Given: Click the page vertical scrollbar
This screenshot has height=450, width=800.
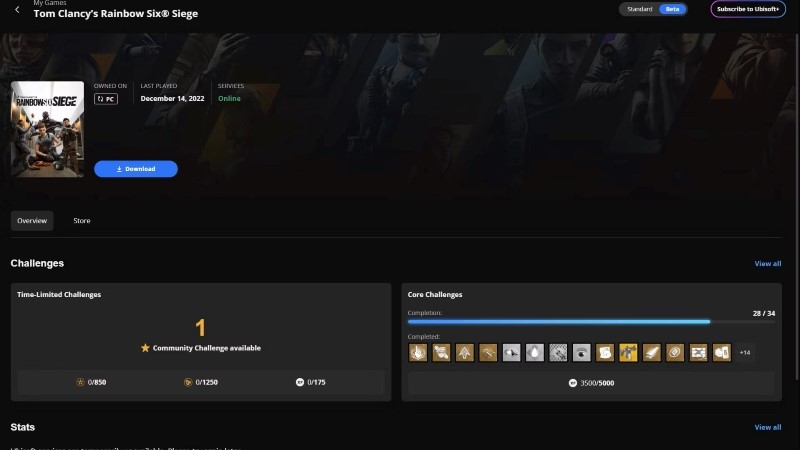Looking at the screenshot, I should 797,207.
